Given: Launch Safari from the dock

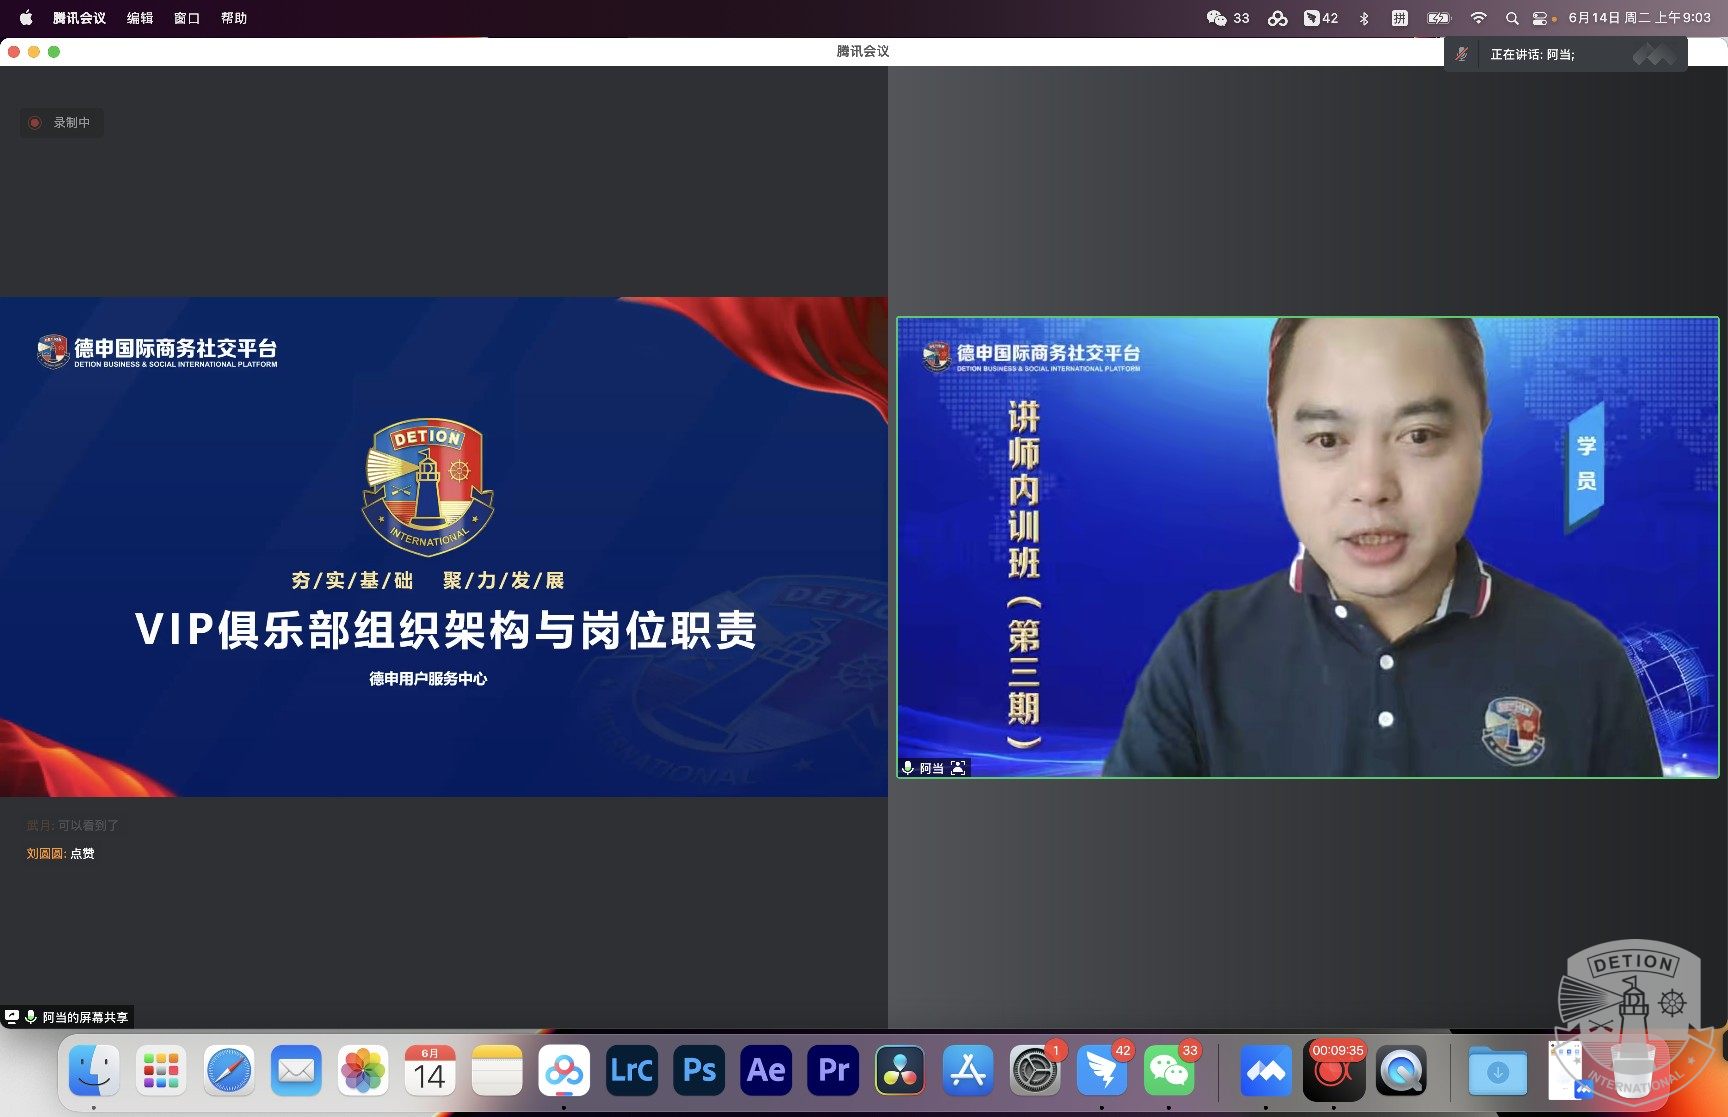Looking at the screenshot, I should (x=229, y=1071).
